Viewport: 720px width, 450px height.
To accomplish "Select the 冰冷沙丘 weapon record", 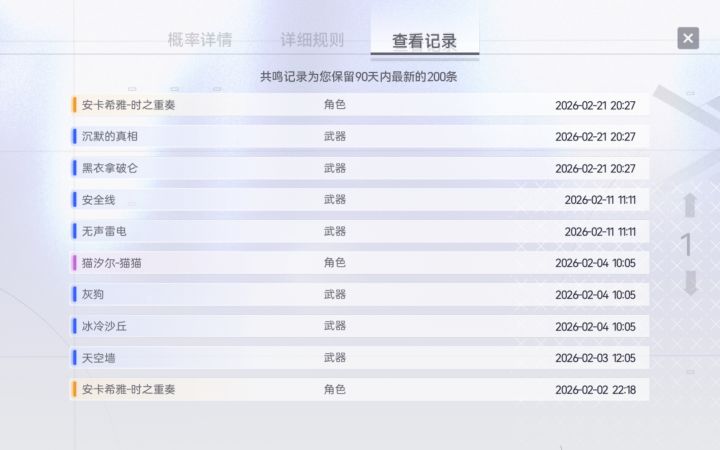I will (360, 326).
